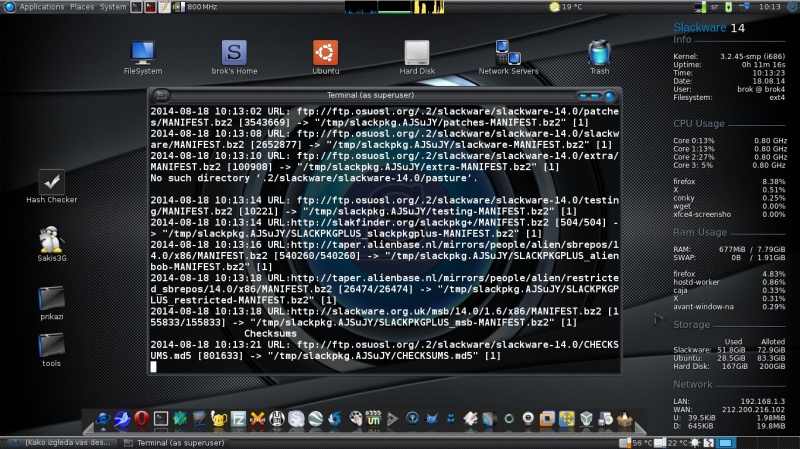The height and width of the screenshot is (449, 800).
Task: Click the terminal cursor block
Action: pyautogui.click(x=153, y=366)
